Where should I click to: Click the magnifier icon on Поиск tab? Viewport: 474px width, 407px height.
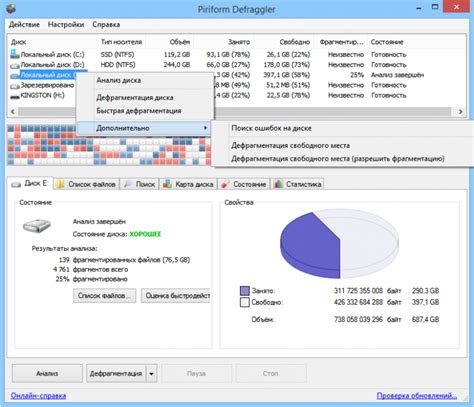click(x=128, y=184)
